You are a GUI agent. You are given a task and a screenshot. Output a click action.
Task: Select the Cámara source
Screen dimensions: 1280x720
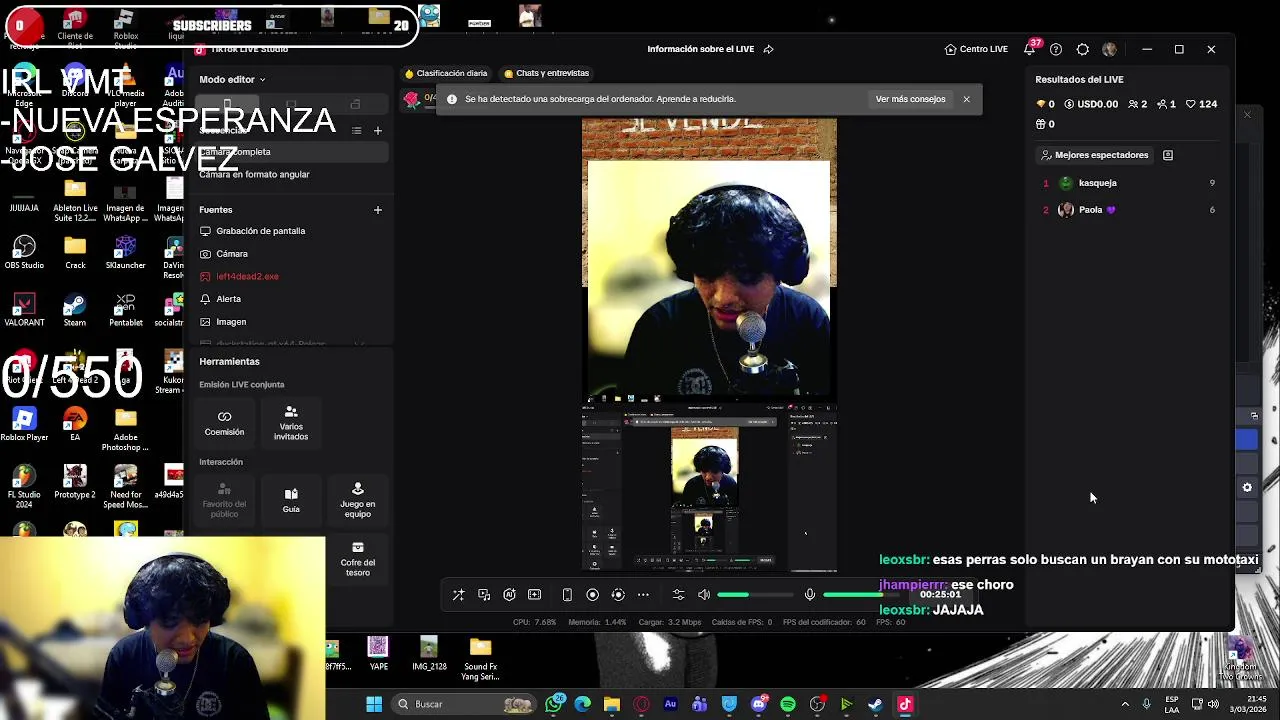291,254
